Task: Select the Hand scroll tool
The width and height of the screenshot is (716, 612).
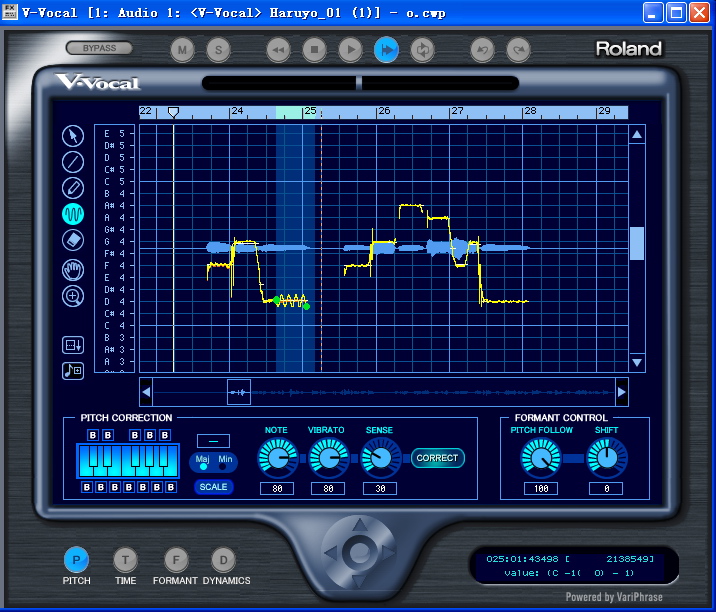Action: (73, 270)
